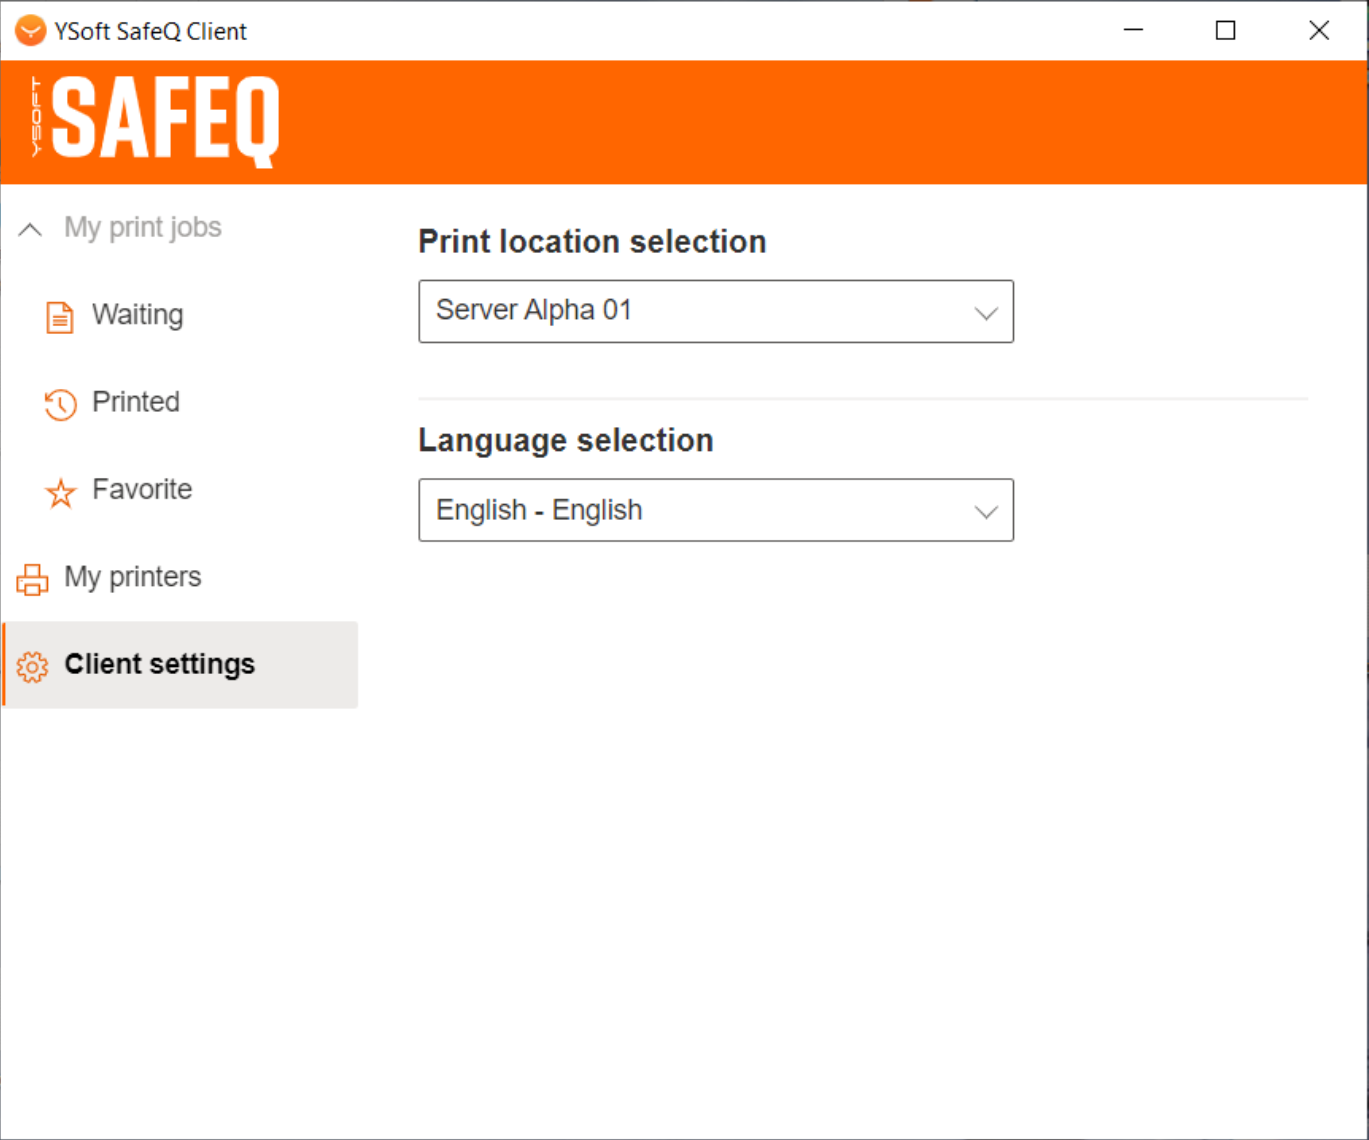Click the Waiting document icon
This screenshot has width=1369, height=1140.
tap(60, 317)
